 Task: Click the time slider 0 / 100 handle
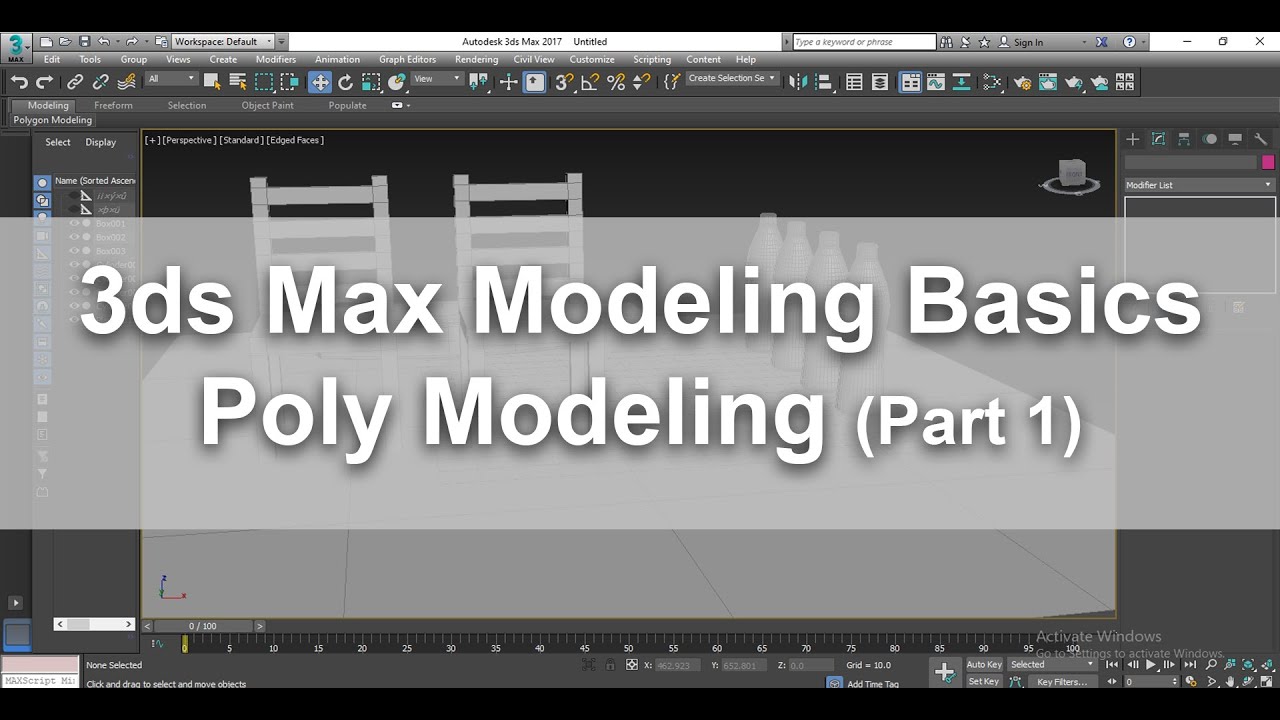(x=202, y=626)
